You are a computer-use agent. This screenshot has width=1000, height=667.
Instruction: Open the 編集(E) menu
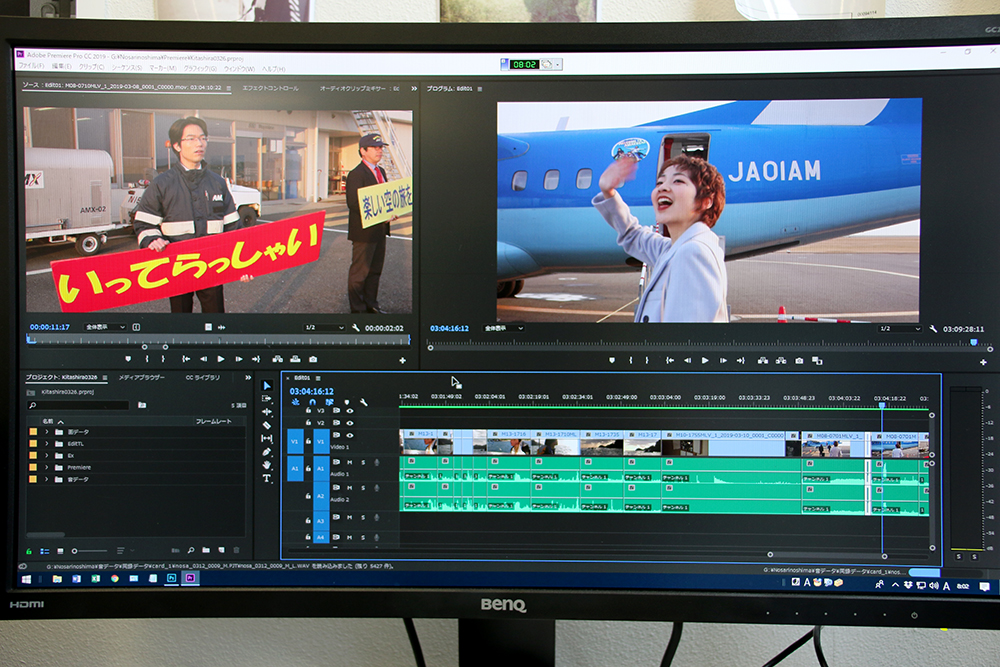(62, 66)
